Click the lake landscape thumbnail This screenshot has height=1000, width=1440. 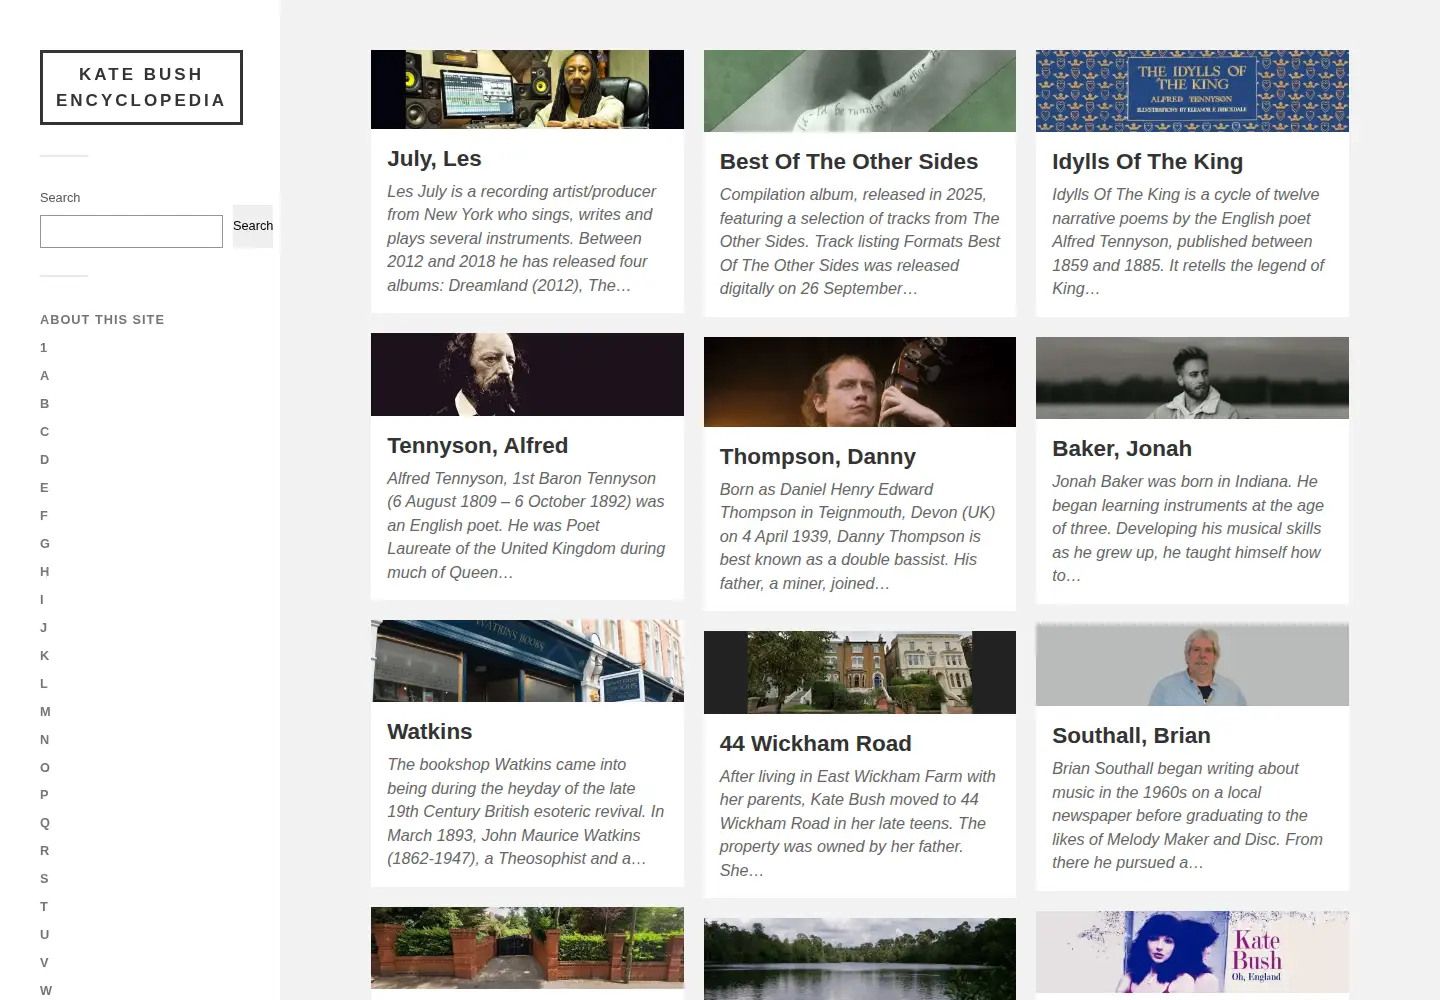860,959
